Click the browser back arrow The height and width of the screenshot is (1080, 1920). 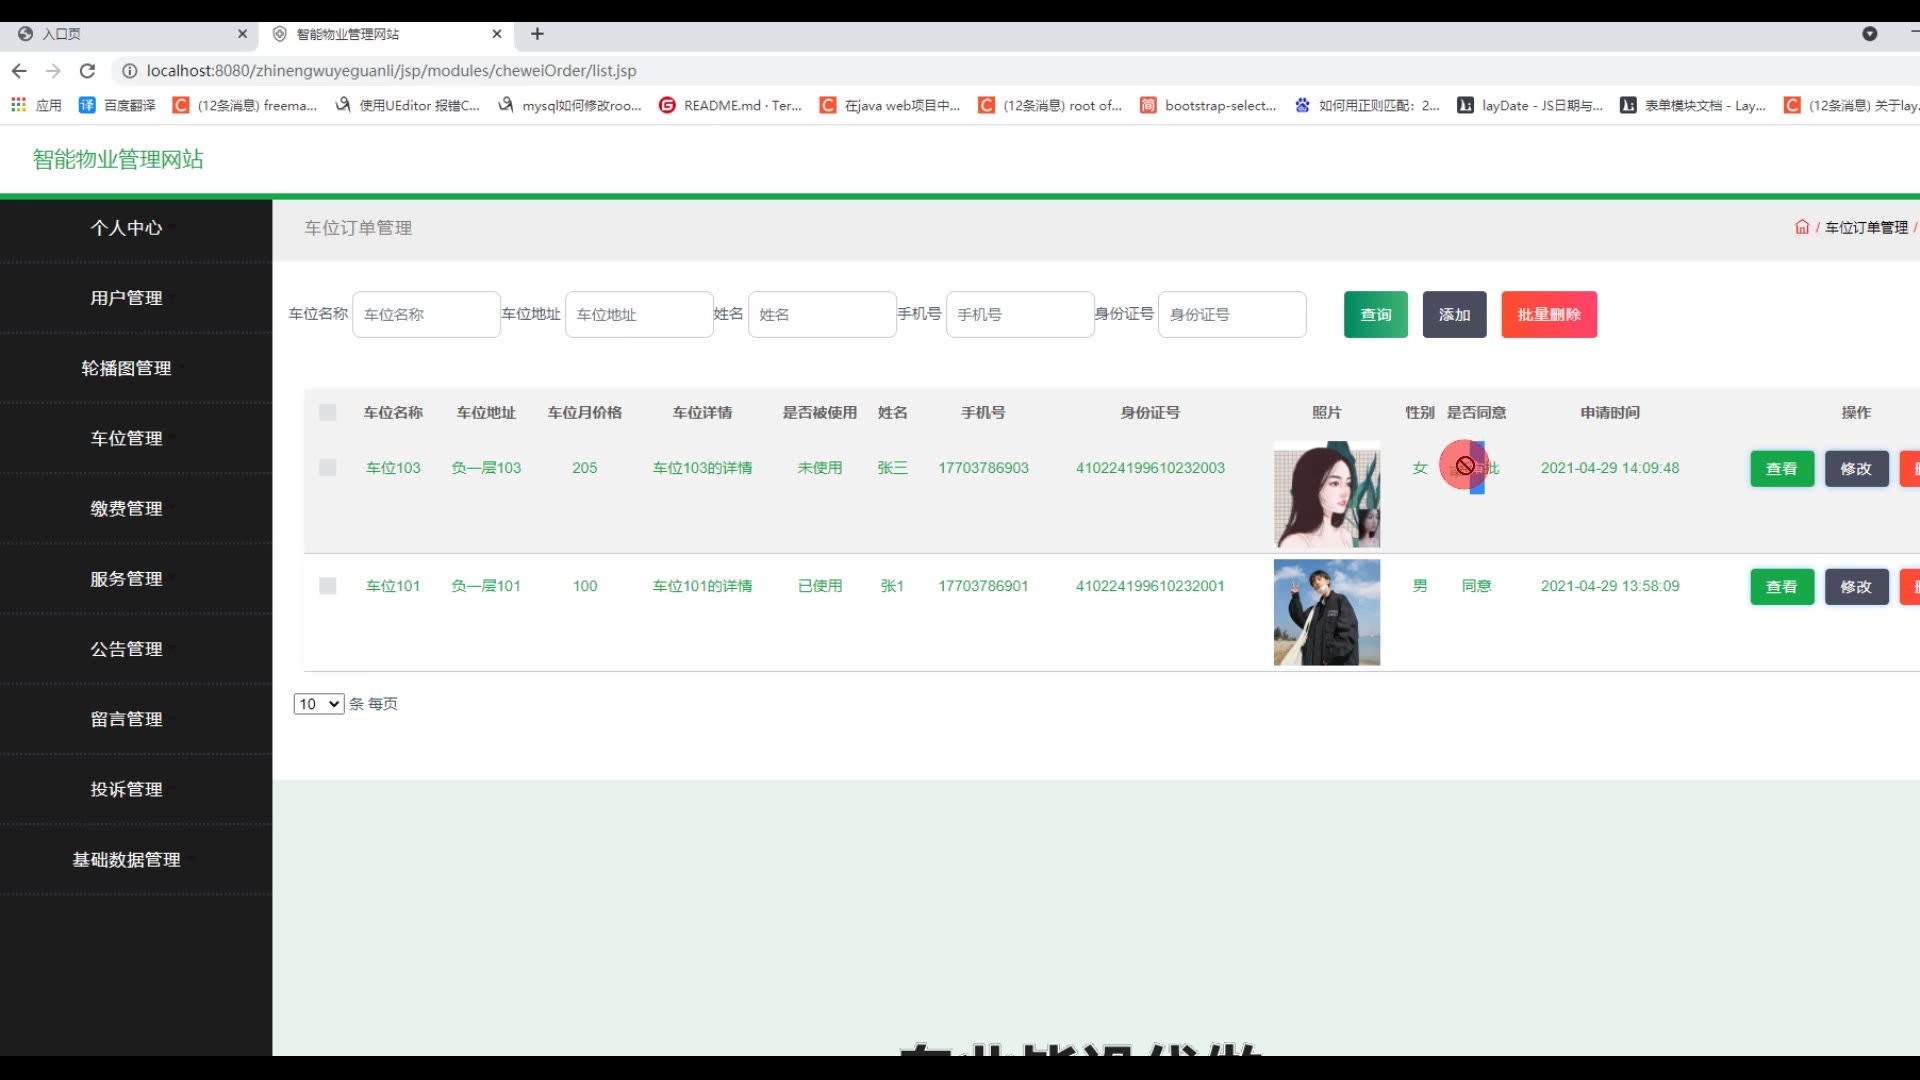(19, 71)
